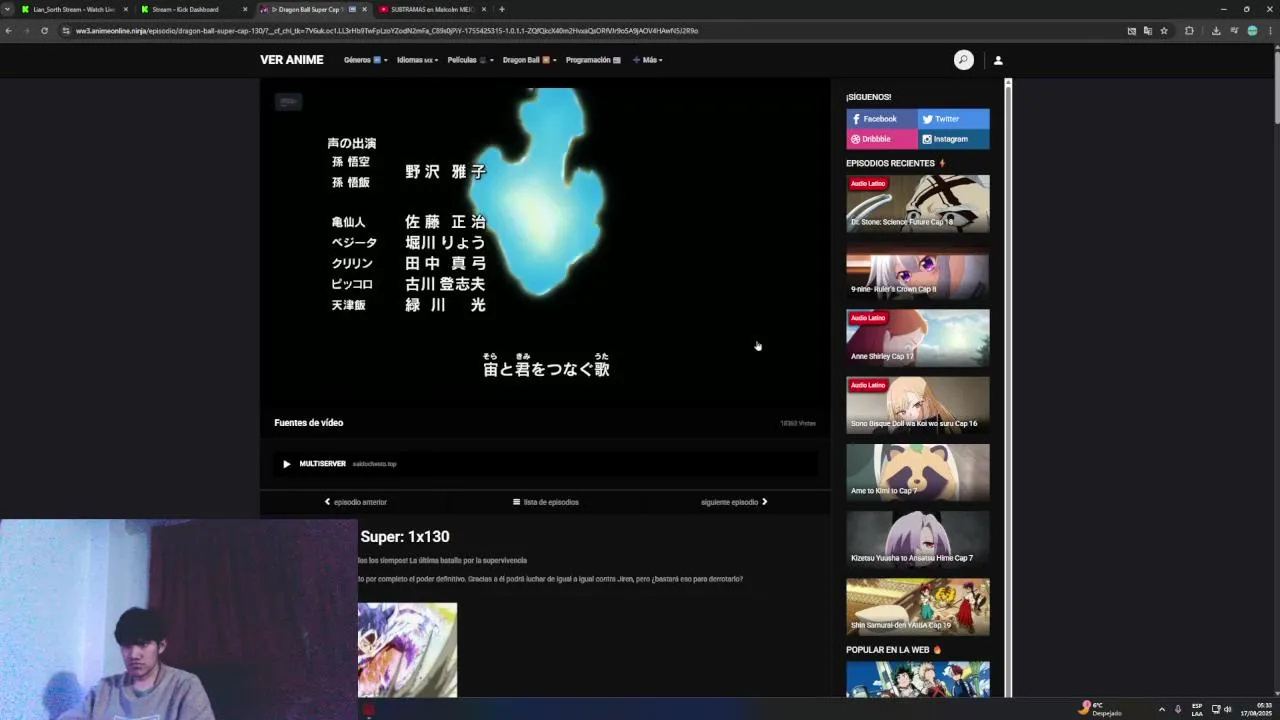1280x720 pixels.
Task: Click the VER ANIME logo
Action: [x=292, y=60]
